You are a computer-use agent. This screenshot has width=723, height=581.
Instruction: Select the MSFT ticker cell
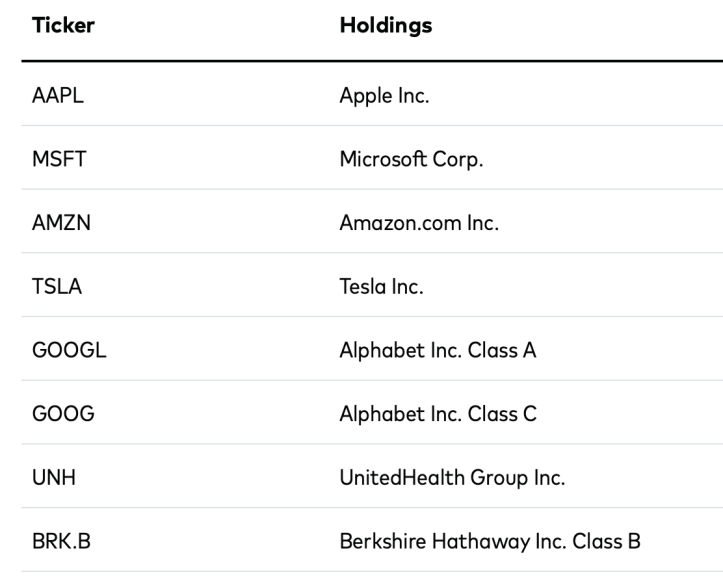coord(59,160)
